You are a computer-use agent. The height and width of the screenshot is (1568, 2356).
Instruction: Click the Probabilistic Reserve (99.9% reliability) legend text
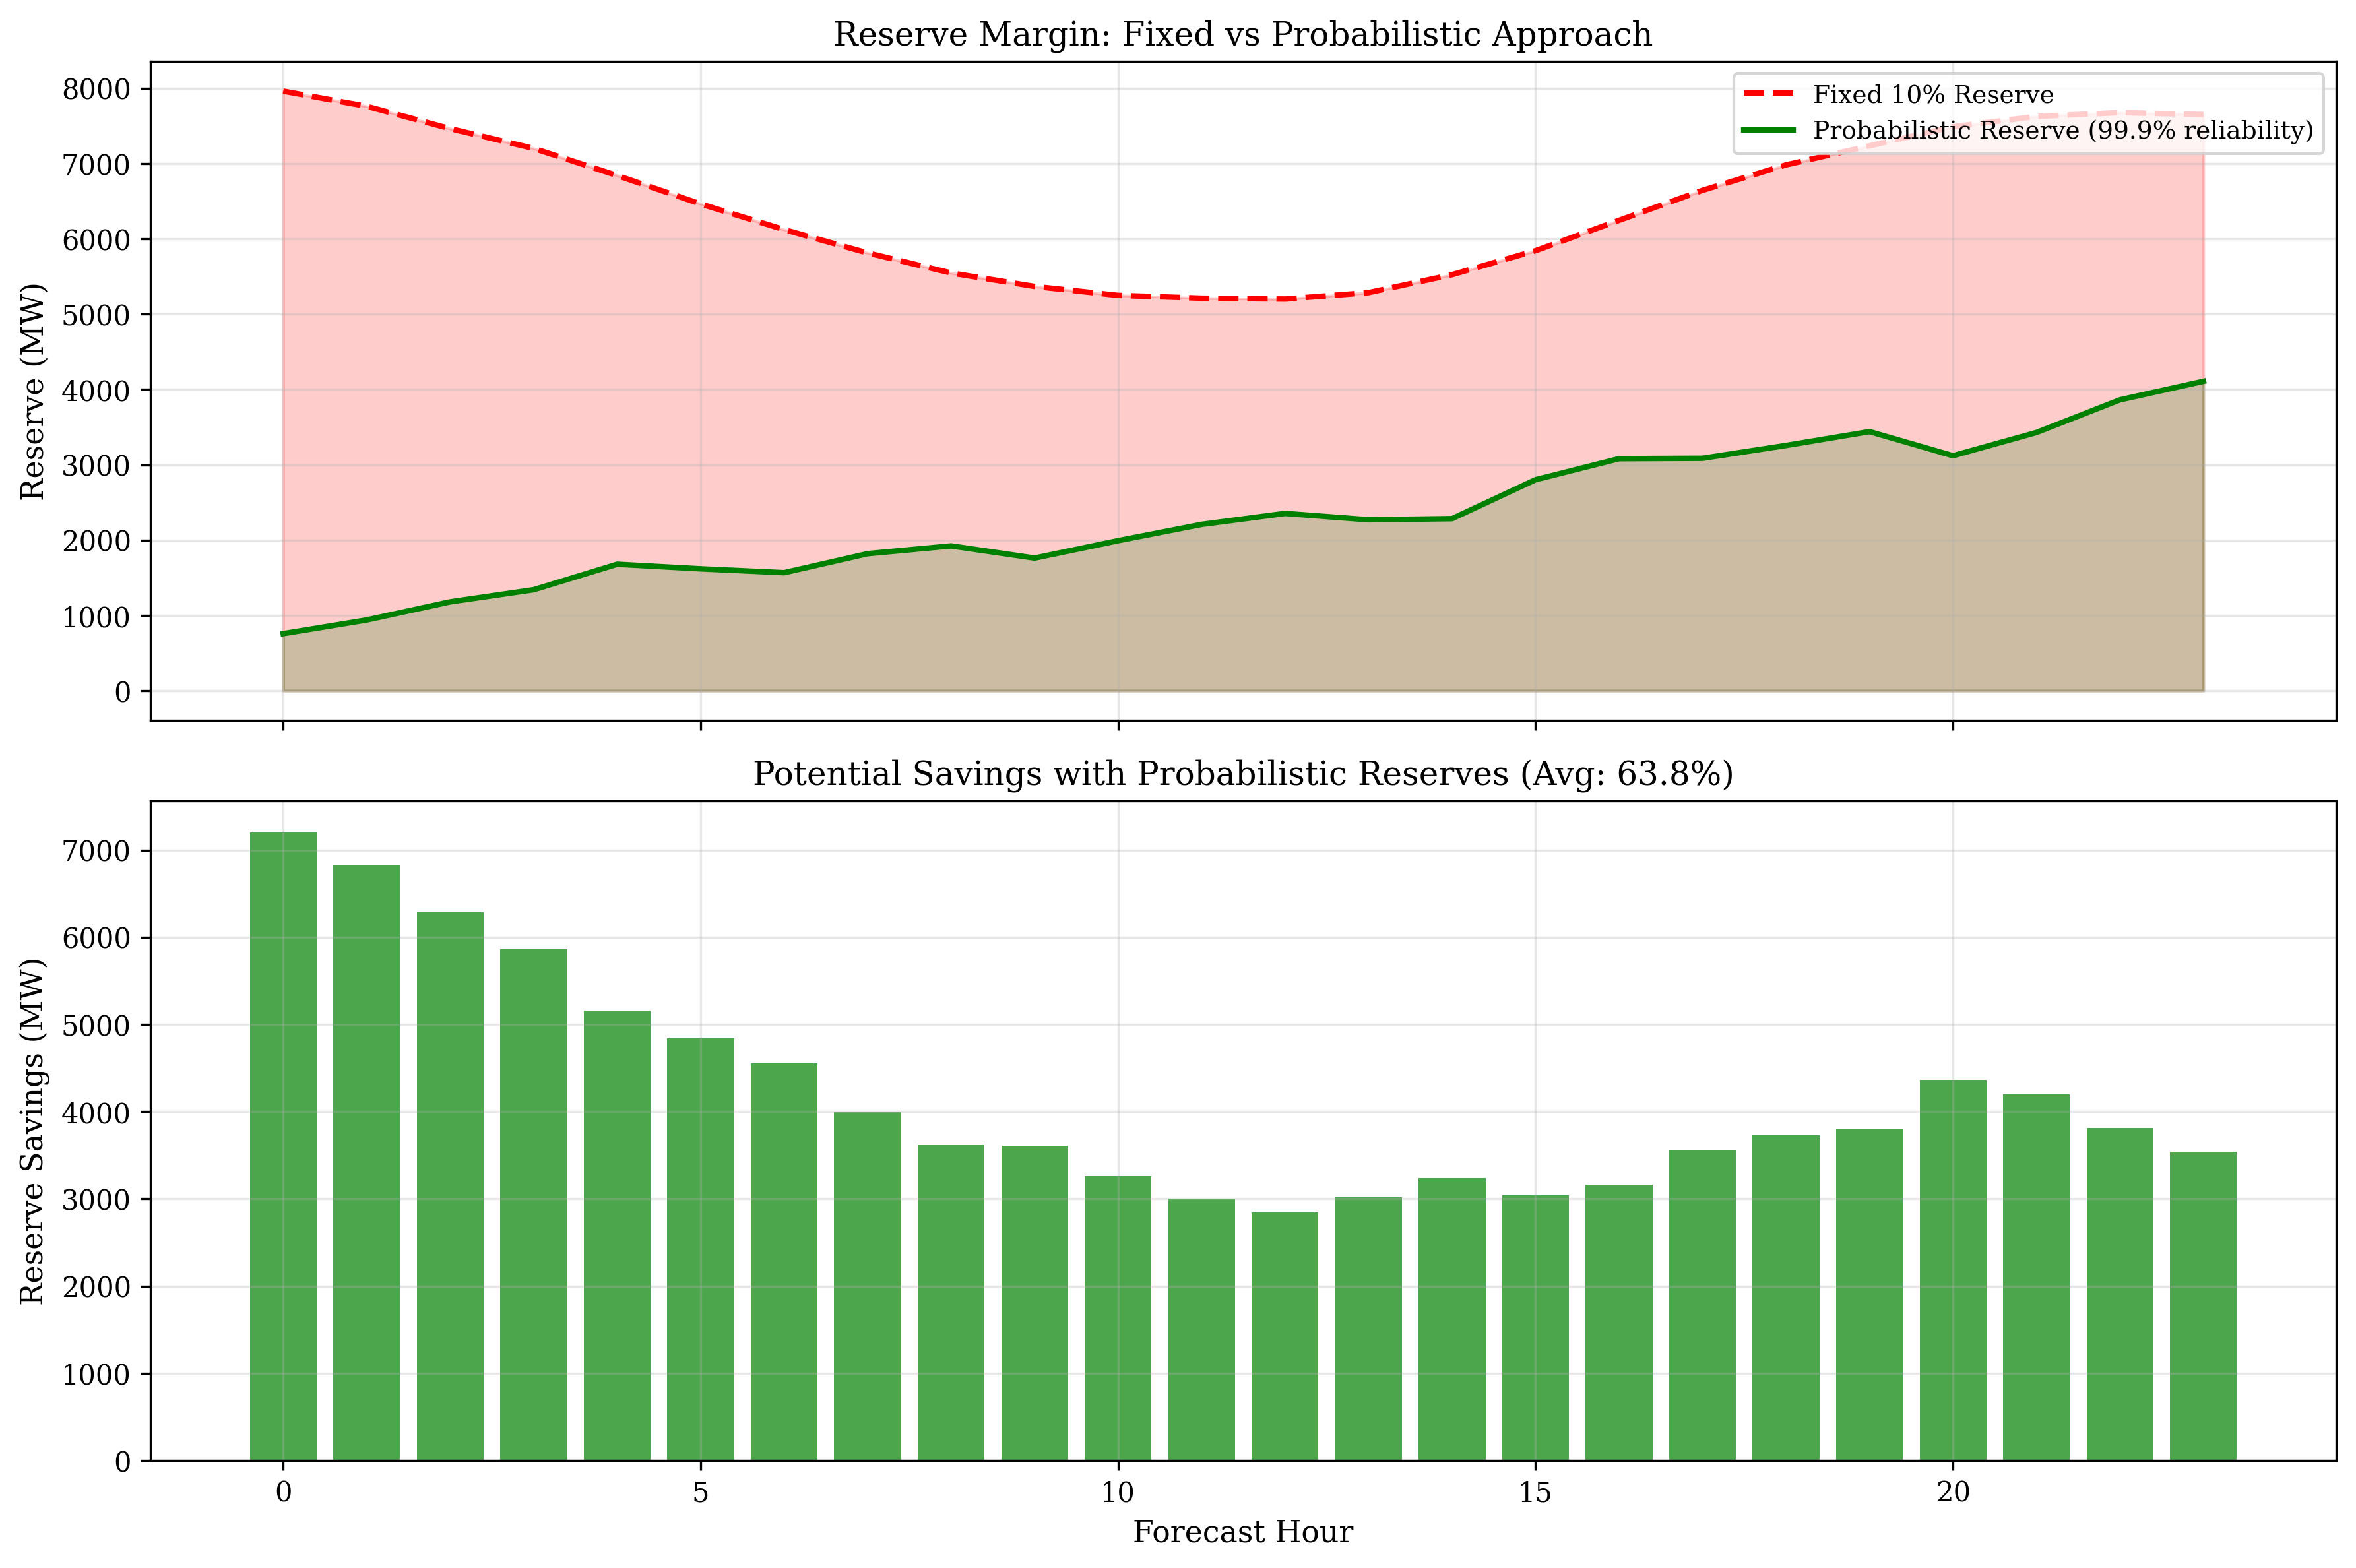click(x=2062, y=130)
